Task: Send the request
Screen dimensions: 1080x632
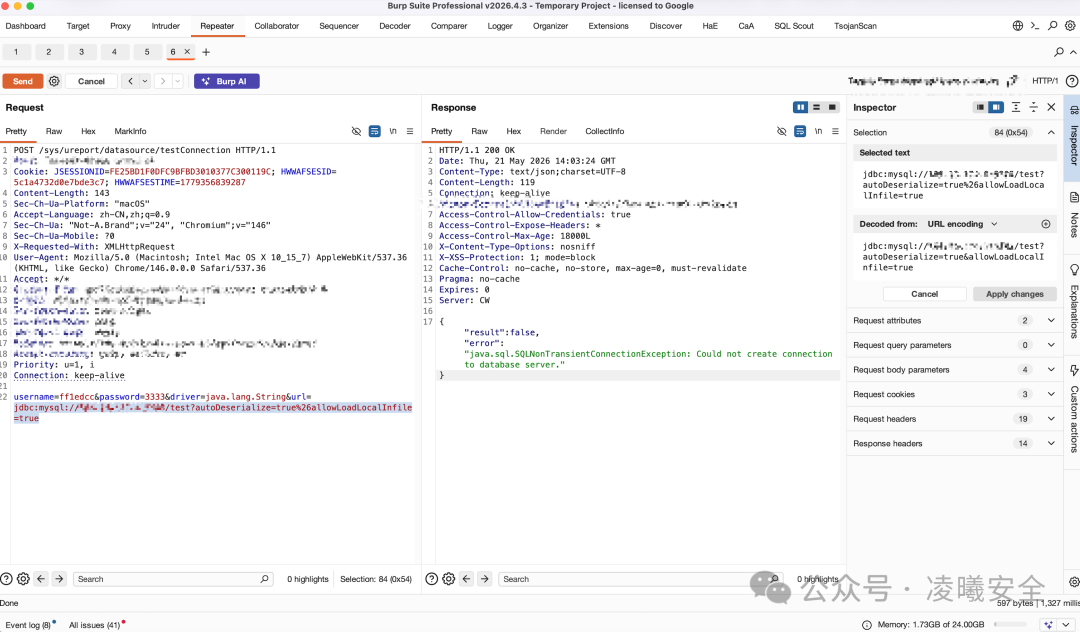Action: click(23, 81)
